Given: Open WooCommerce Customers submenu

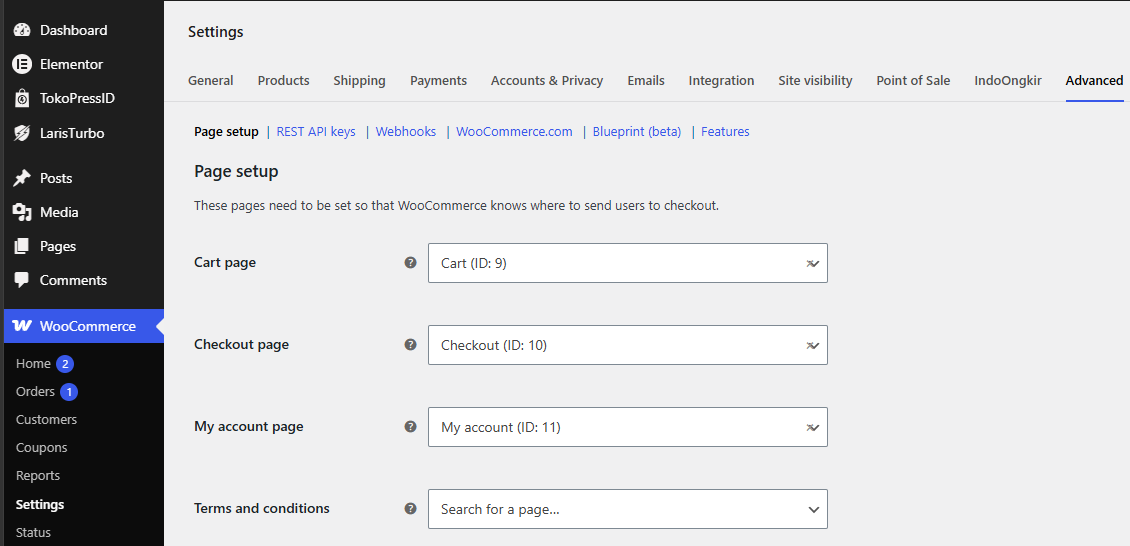Looking at the screenshot, I should 46,419.
